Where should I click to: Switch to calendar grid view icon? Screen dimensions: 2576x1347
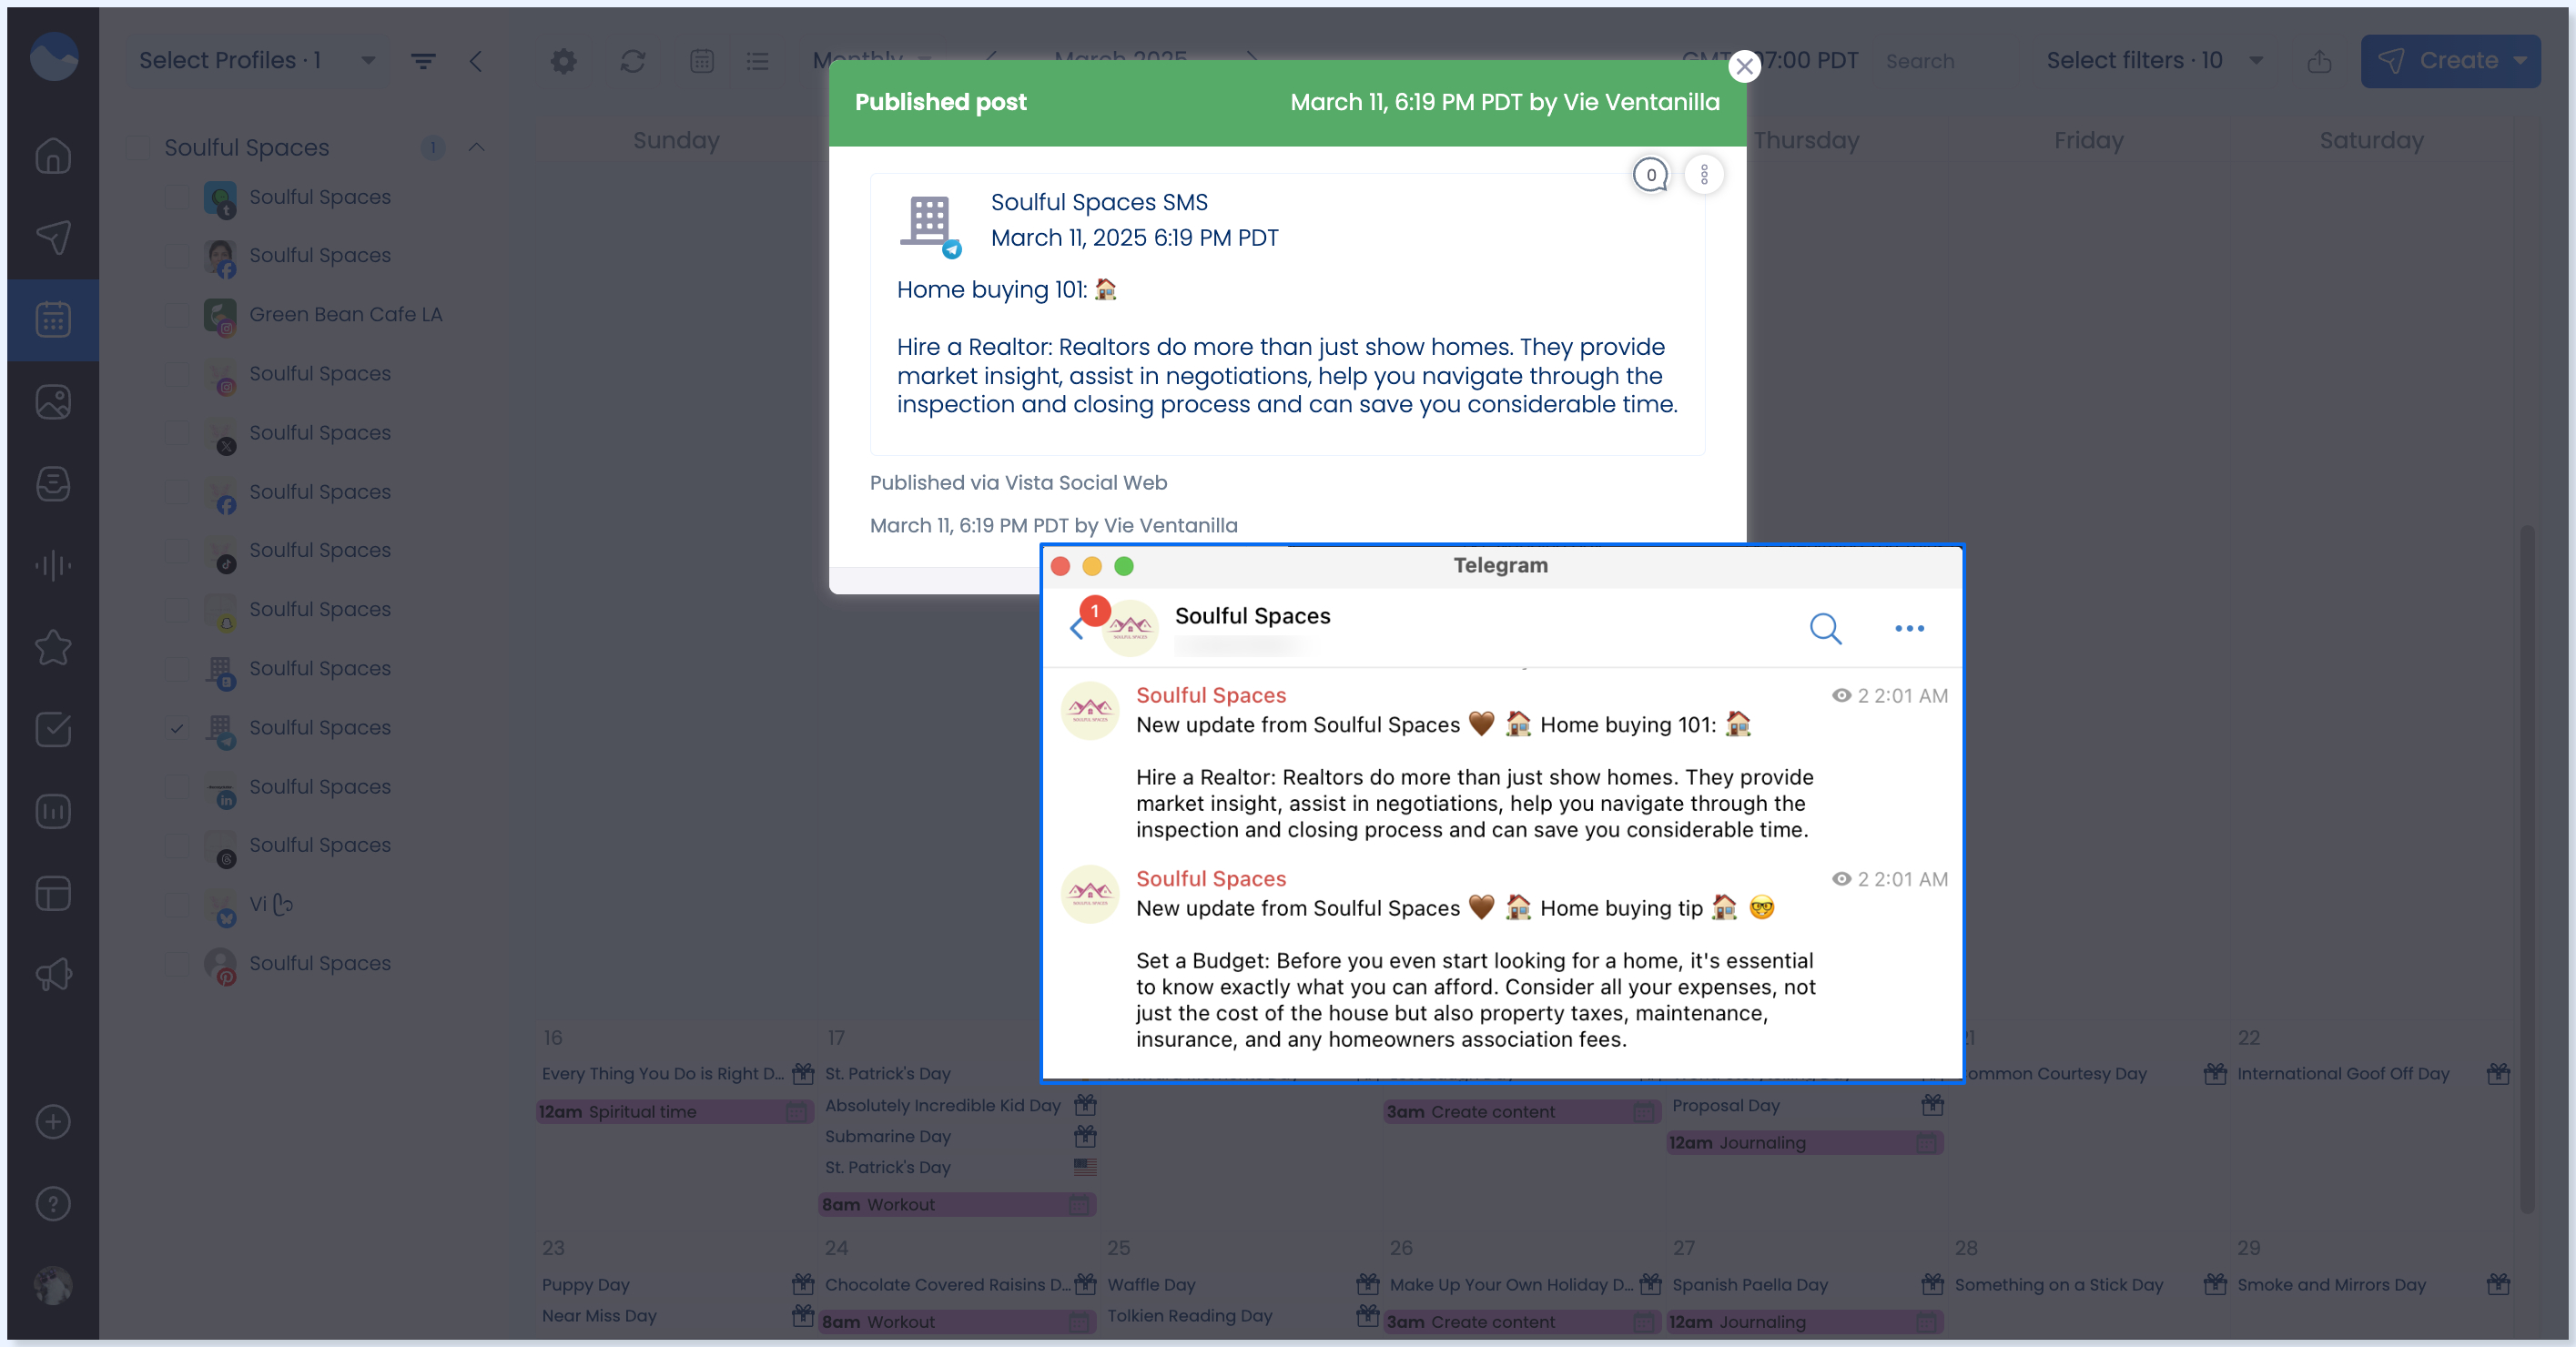tap(702, 61)
